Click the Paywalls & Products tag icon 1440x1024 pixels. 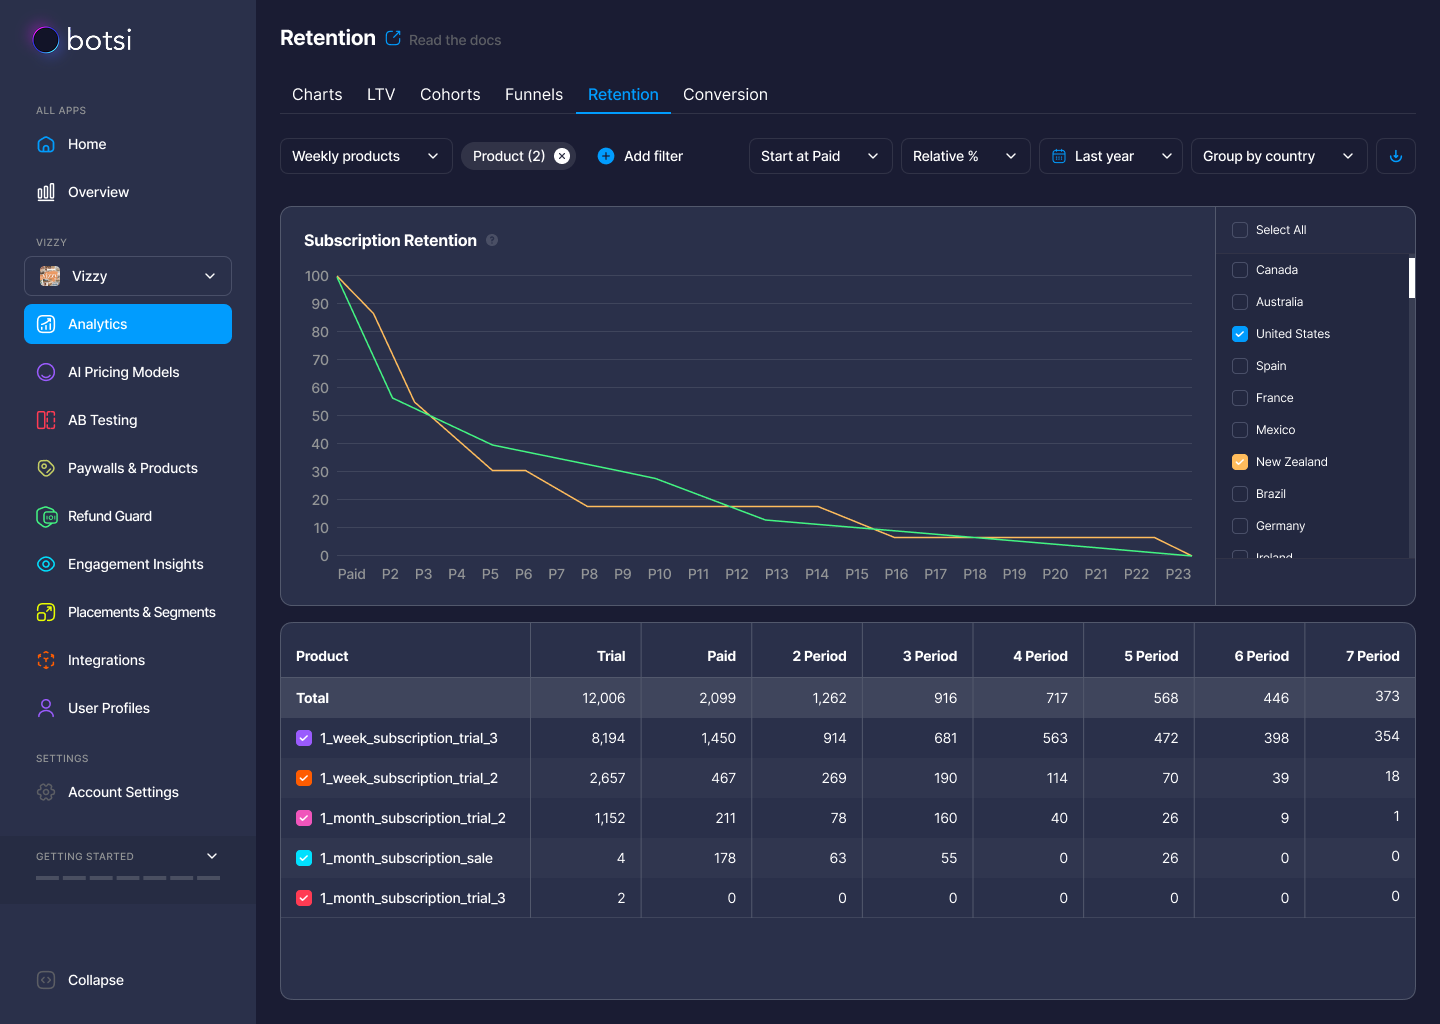tap(46, 468)
